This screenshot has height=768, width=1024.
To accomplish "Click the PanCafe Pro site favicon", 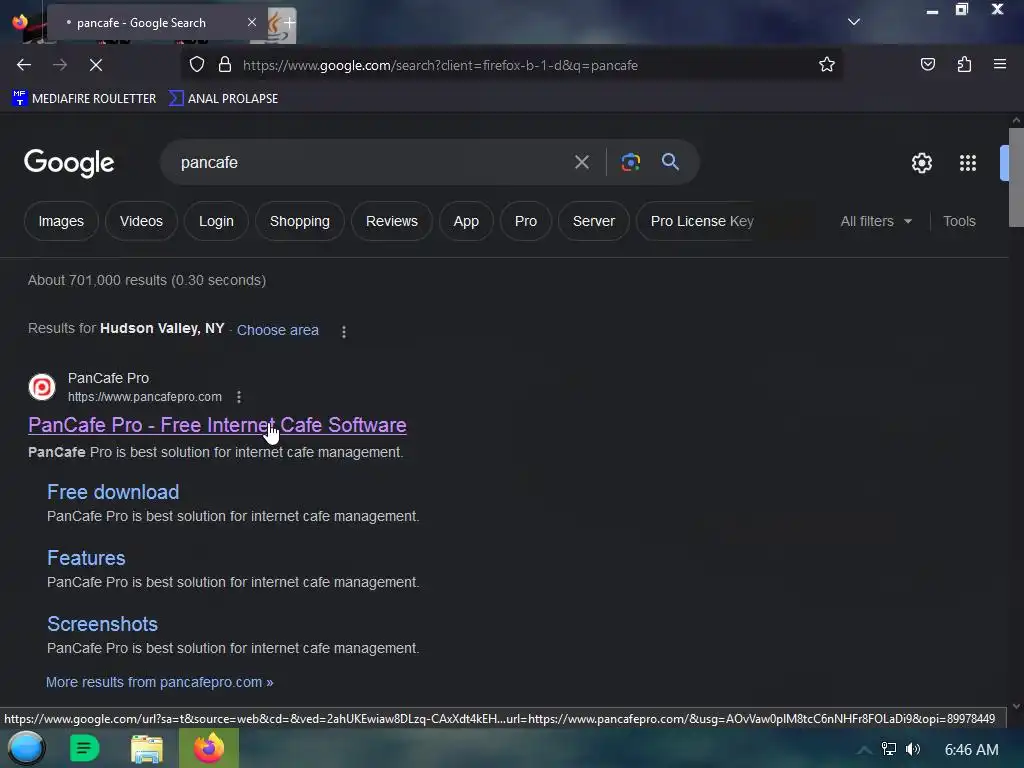I will pos(42,387).
